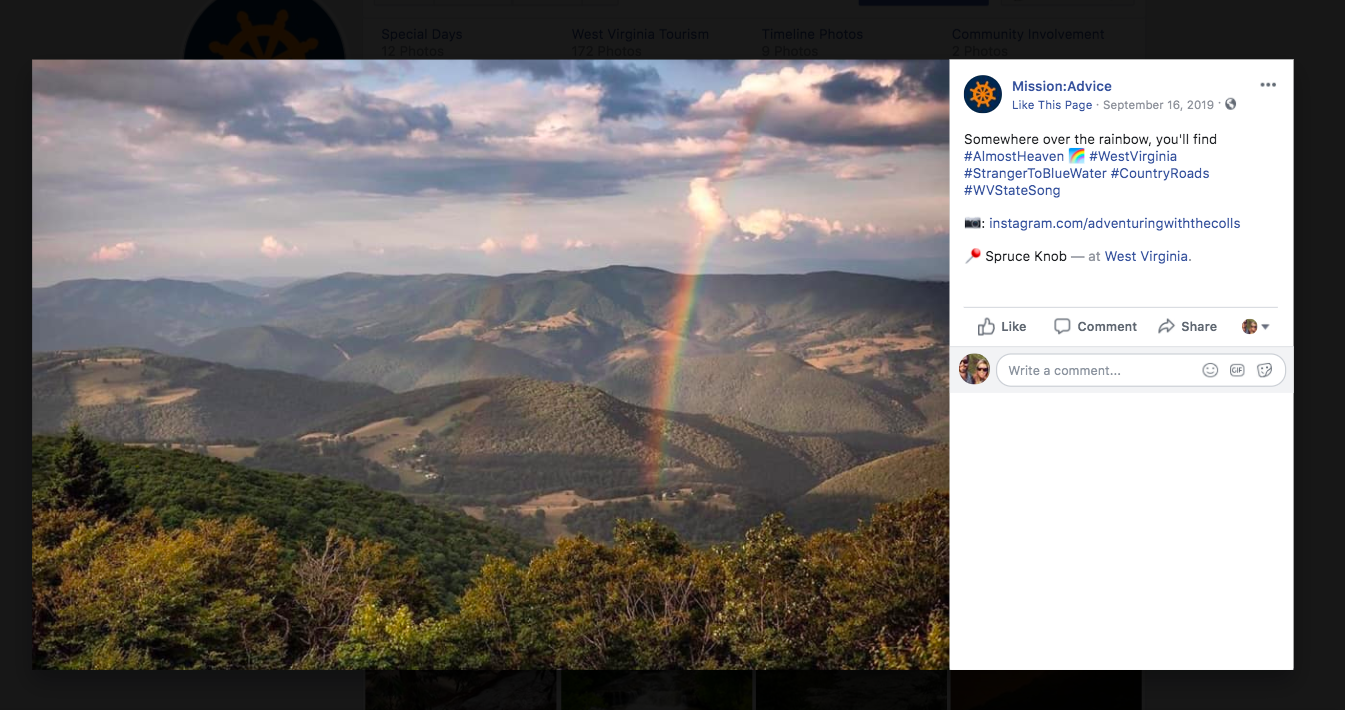Open the #WestVirginia hashtag link
Viewport: 1345px width, 710px height.
tap(1132, 156)
